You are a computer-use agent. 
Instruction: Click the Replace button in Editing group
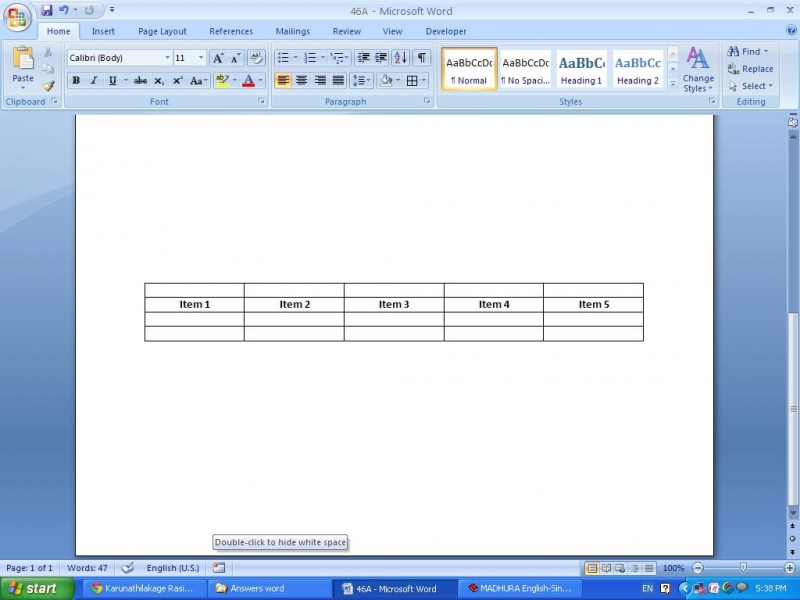(x=752, y=68)
